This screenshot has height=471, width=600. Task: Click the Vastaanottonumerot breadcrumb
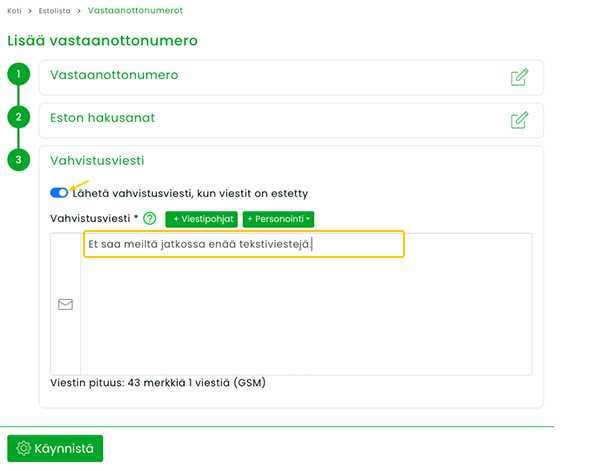click(135, 10)
